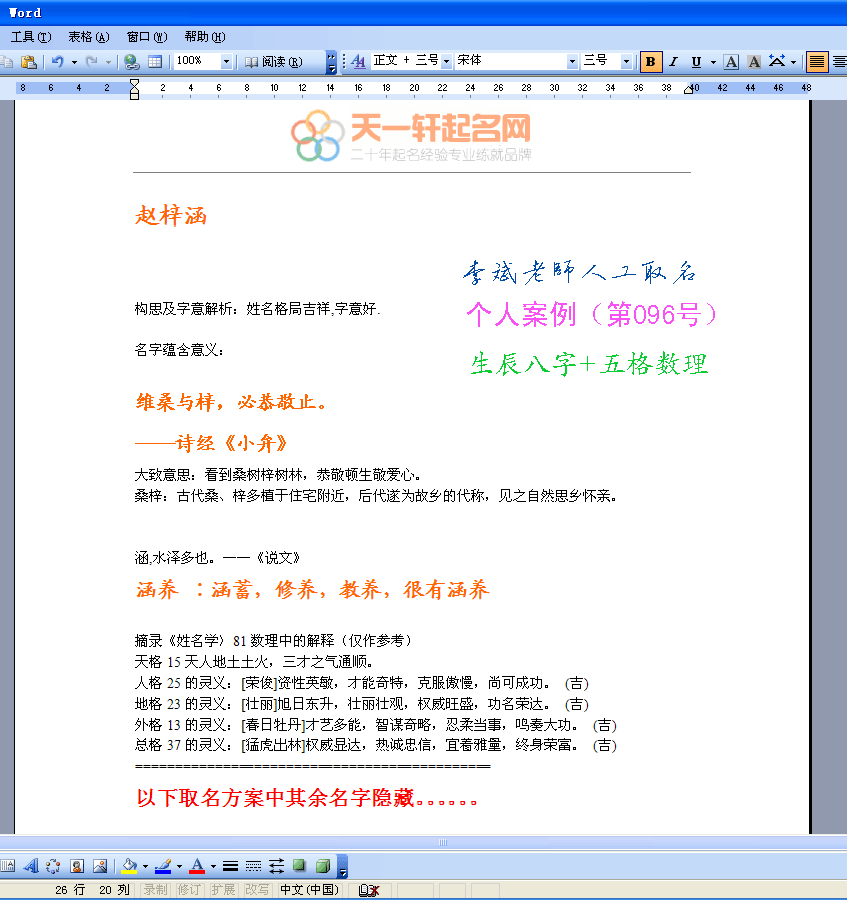Click the red text 以下取名方案中其余名字隐藏
This screenshot has width=847, height=900.
275,798
